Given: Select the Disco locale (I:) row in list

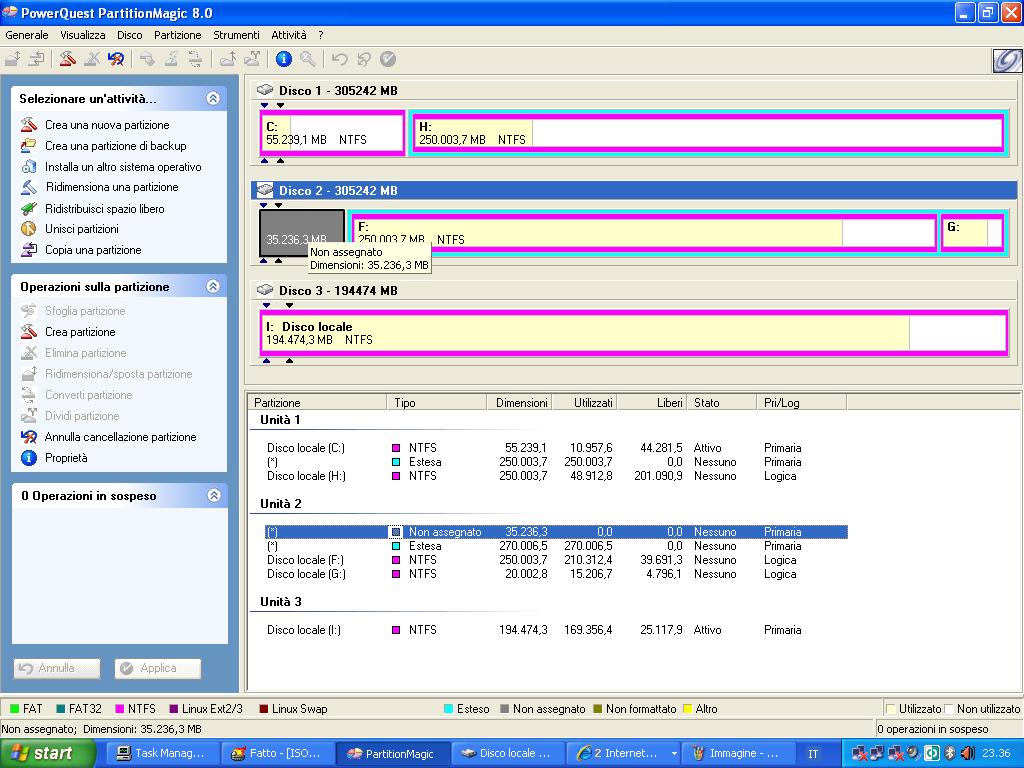Looking at the screenshot, I should (x=555, y=630).
